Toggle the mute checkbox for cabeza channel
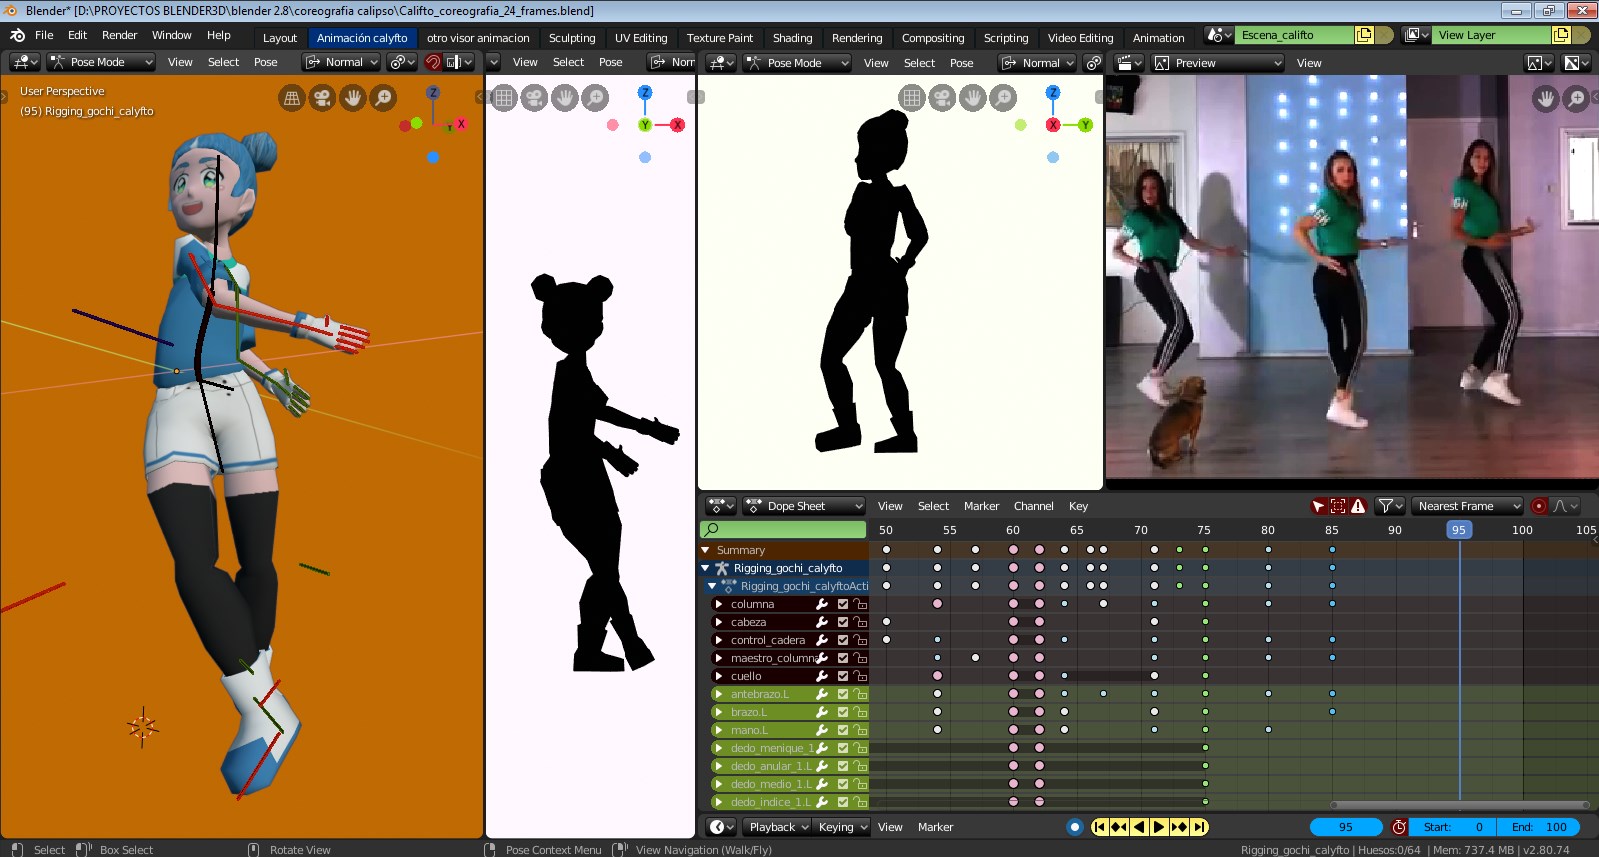Viewport: 1599px width, 857px height. pos(843,622)
